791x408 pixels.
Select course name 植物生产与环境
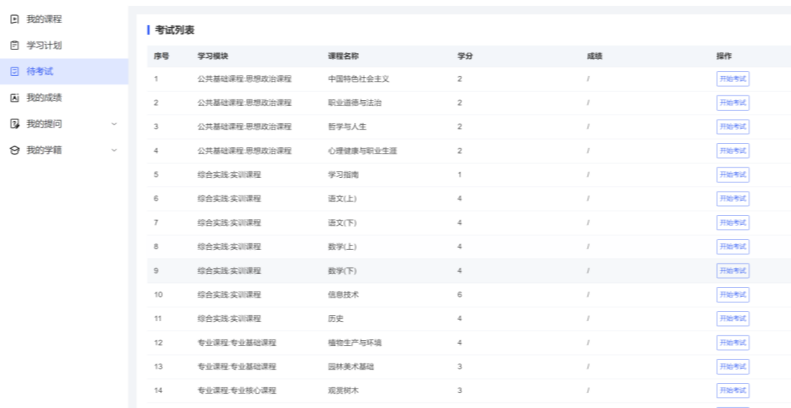pos(355,343)
